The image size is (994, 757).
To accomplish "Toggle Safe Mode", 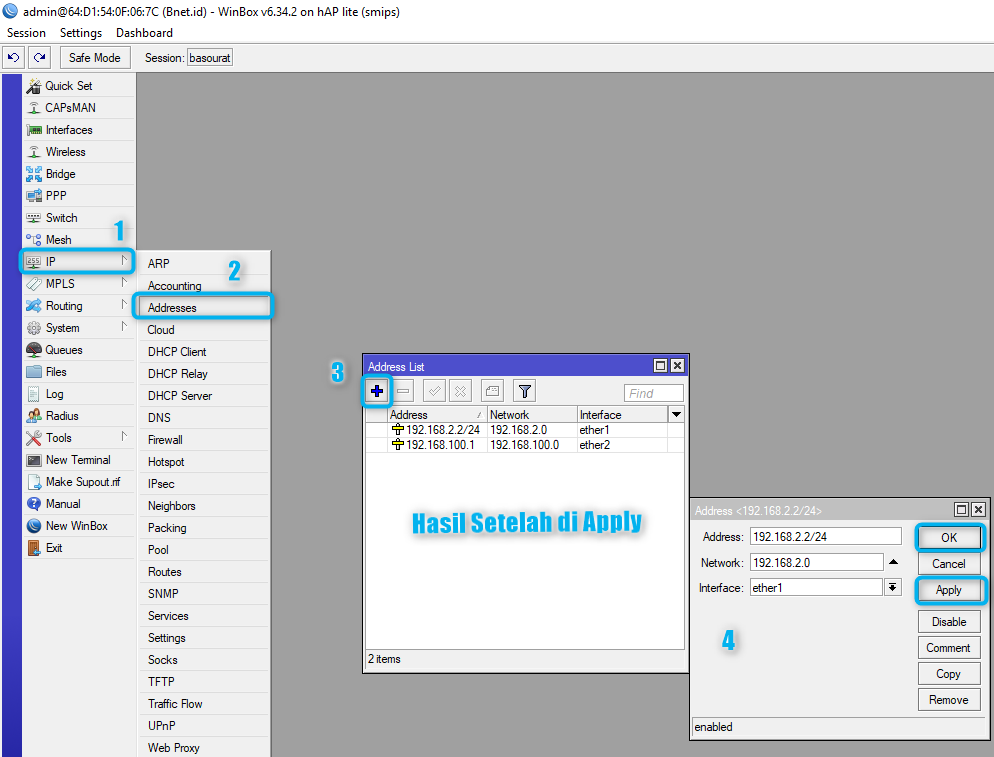I will point(94,57).
